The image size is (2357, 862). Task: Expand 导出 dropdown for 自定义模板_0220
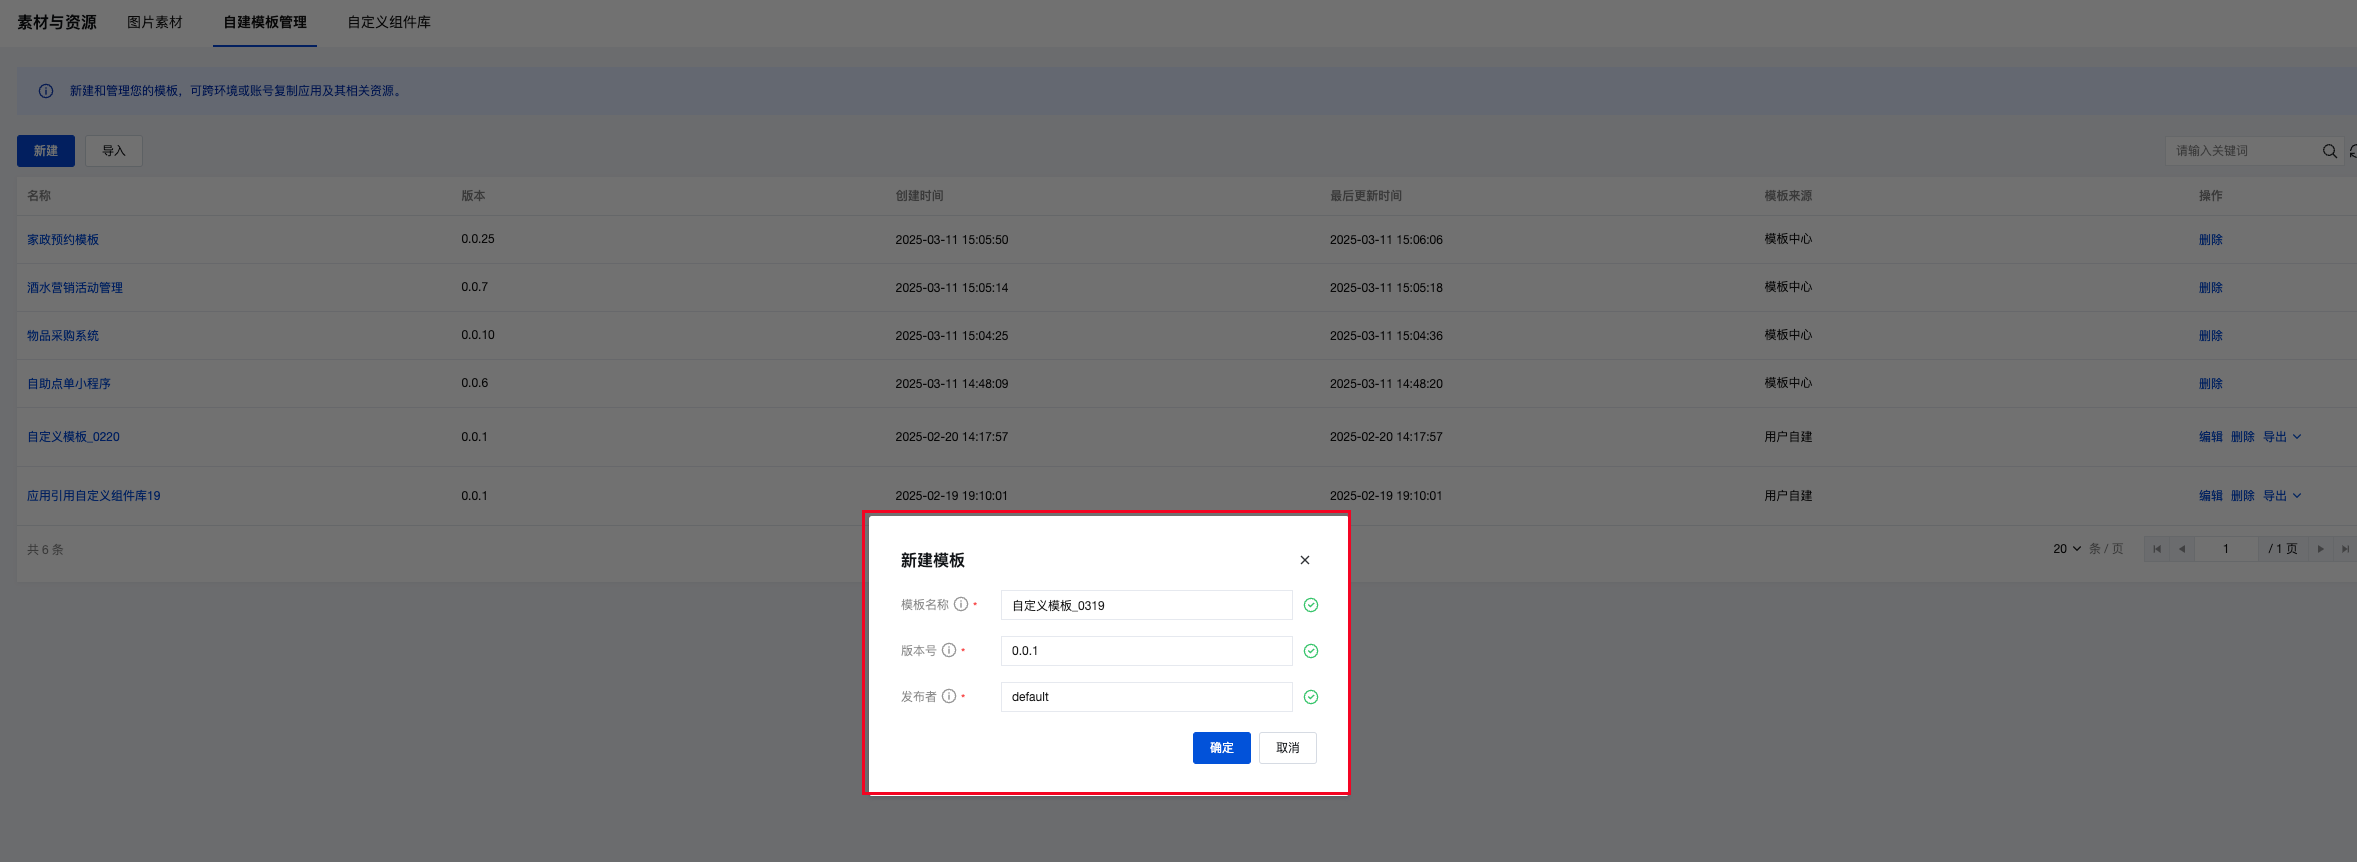click(x=2282, y=437)
